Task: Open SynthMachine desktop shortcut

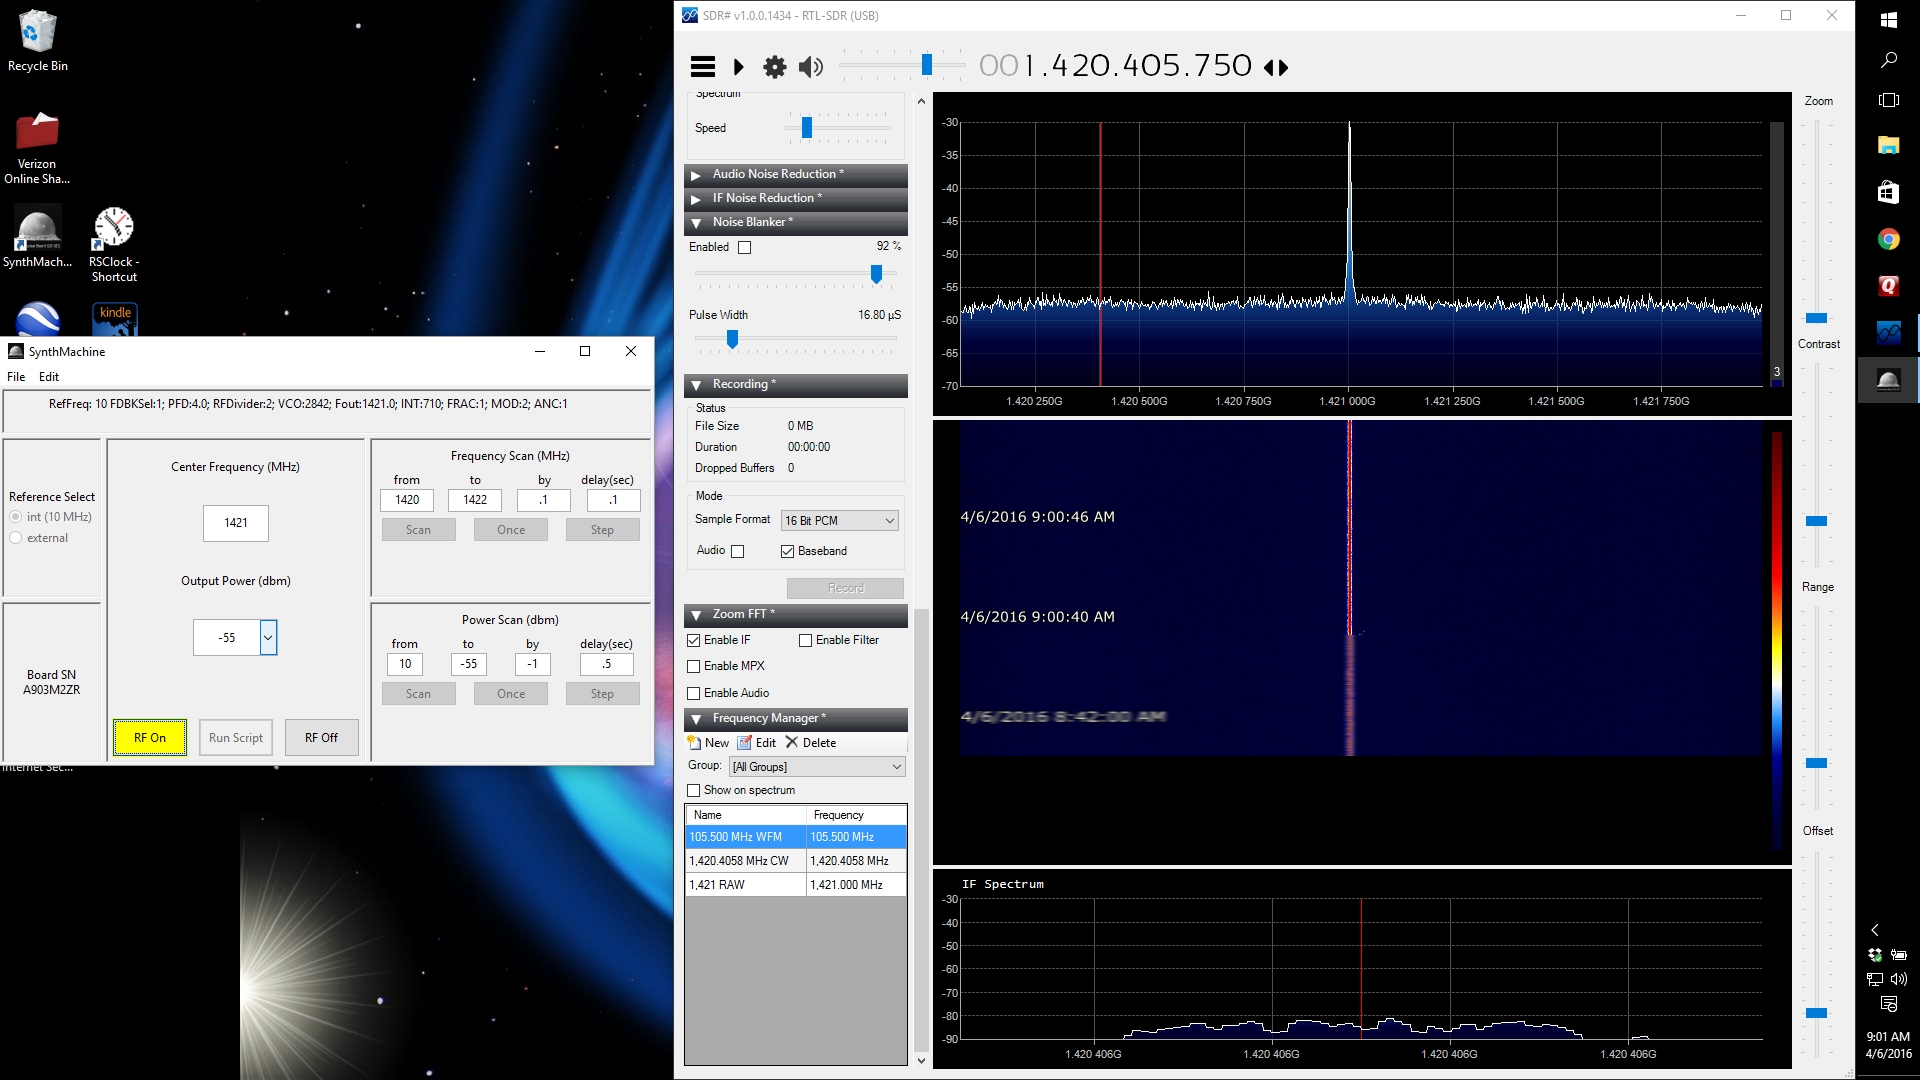Action: (37, 237)
